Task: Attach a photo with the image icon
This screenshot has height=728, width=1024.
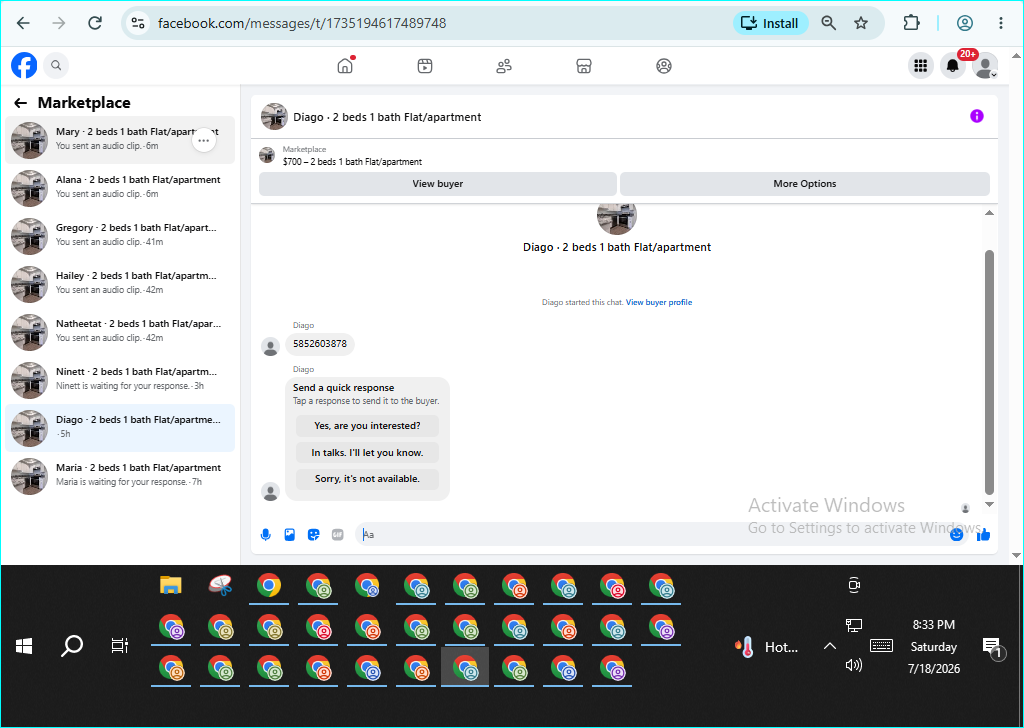Action: point(289,535)
